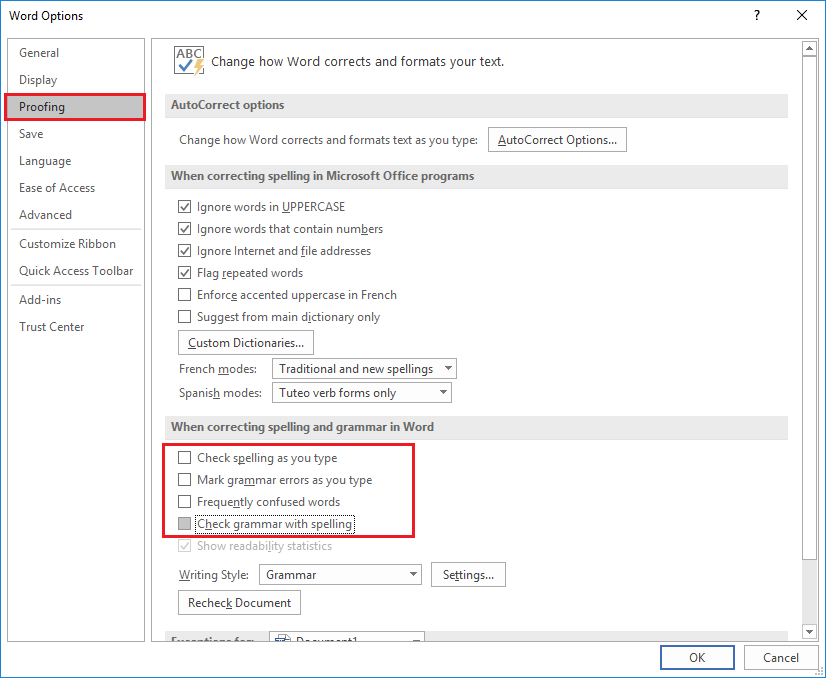
Task: Open the French modes dropdown
Action: pos(364,369)
